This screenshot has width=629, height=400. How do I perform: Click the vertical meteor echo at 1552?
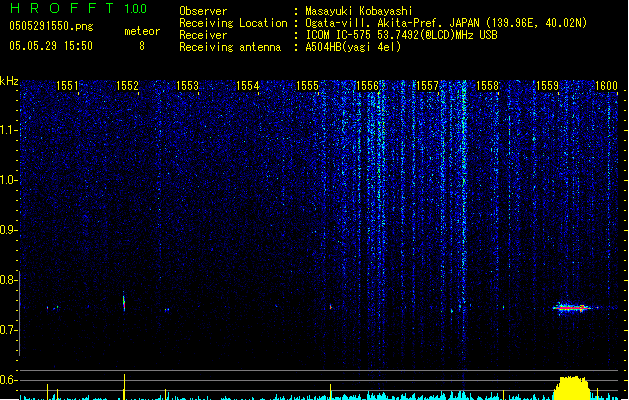tap(124, 301)
